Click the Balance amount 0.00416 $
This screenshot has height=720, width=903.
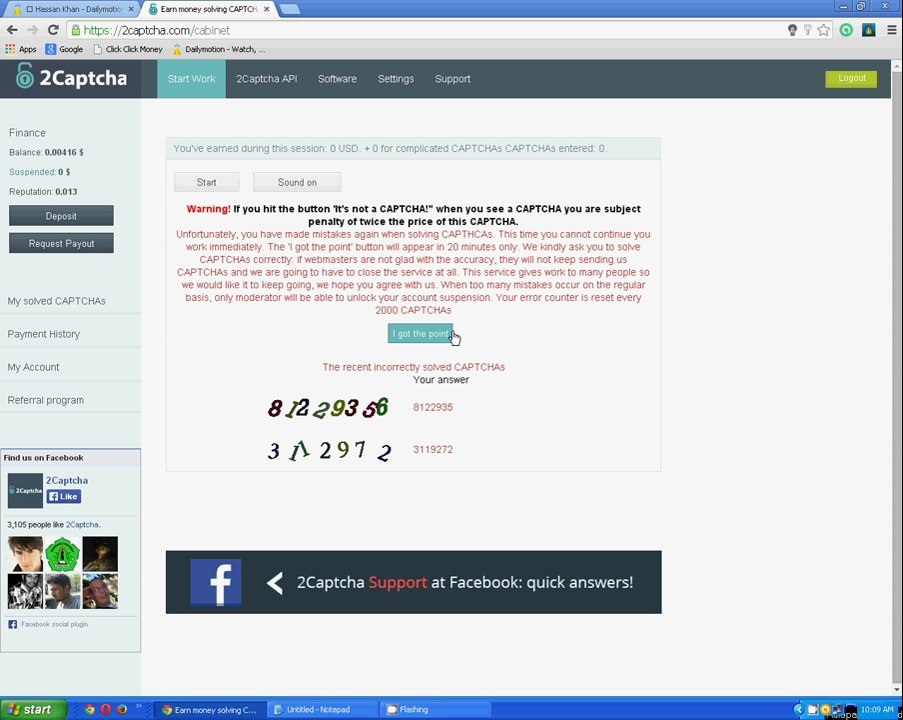click(64, 152)
